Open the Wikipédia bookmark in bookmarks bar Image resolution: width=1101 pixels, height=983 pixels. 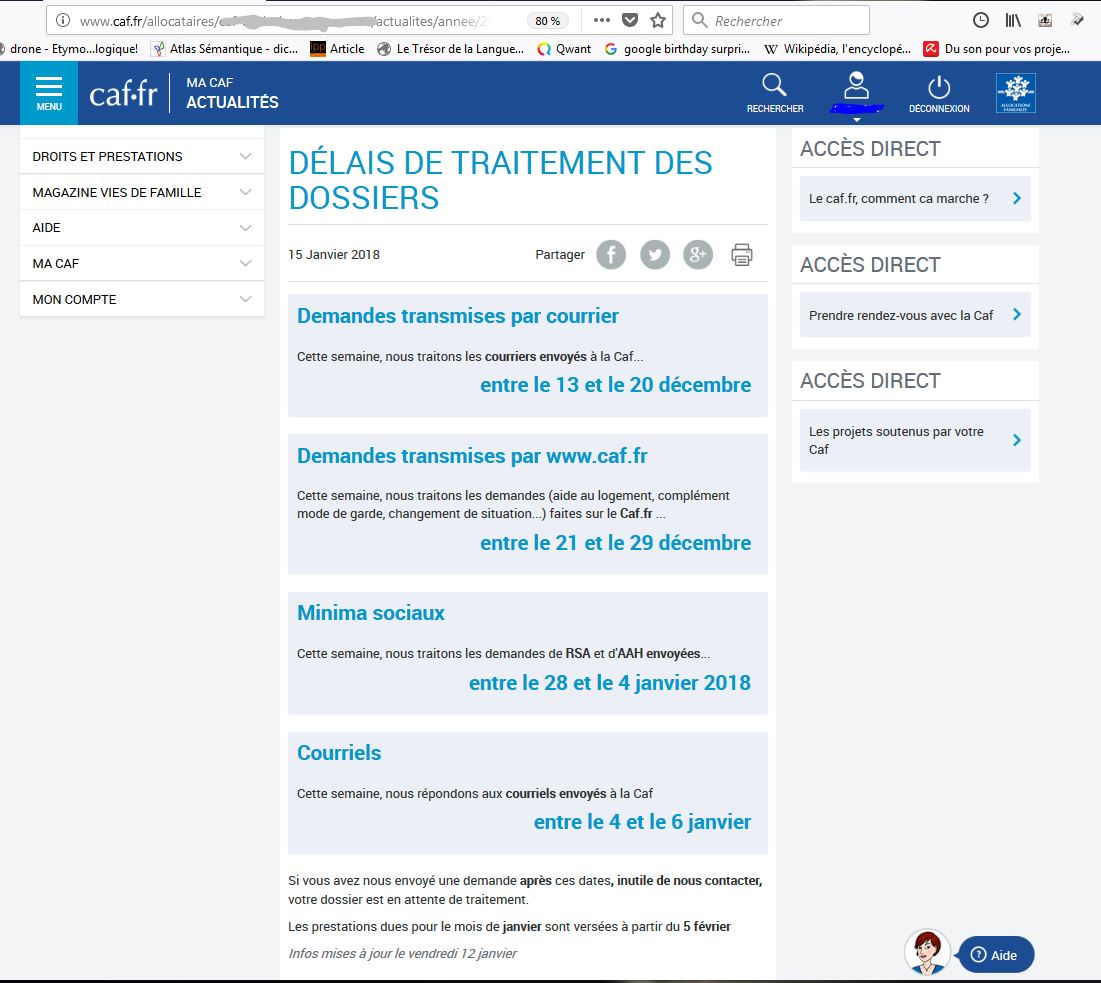point(838,48)
